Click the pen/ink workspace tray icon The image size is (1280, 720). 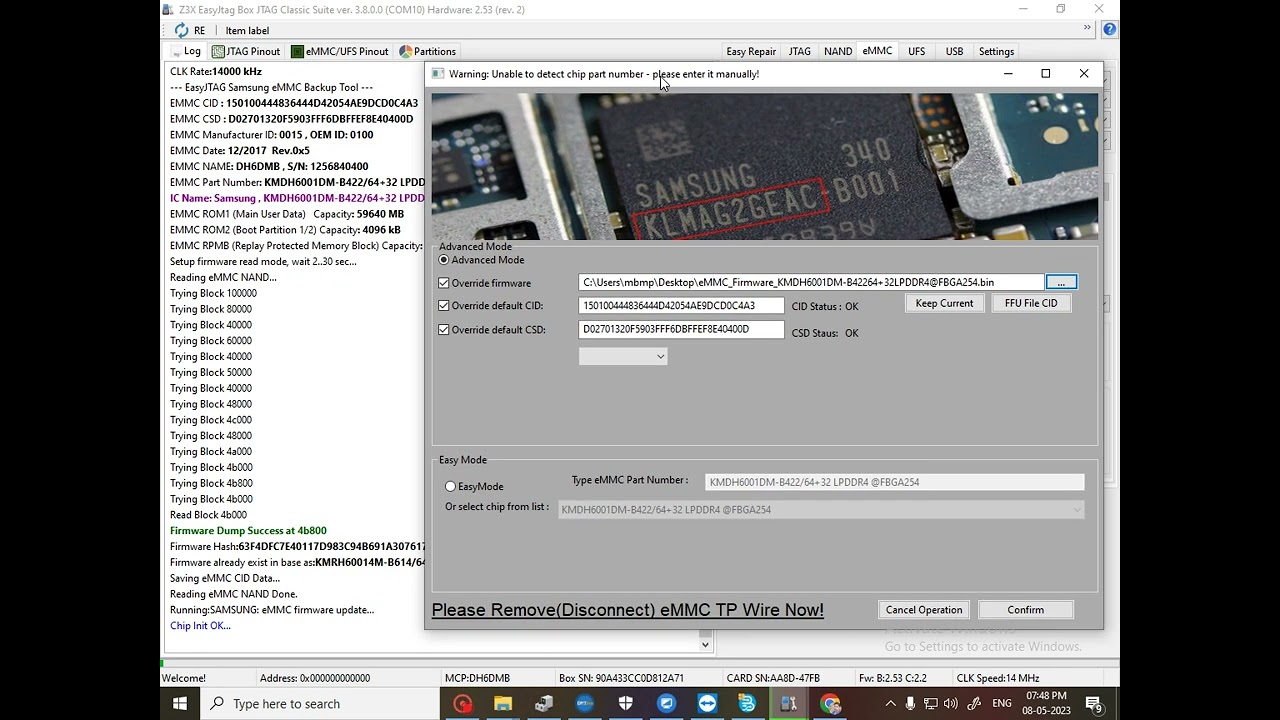(x=975, y=704)
